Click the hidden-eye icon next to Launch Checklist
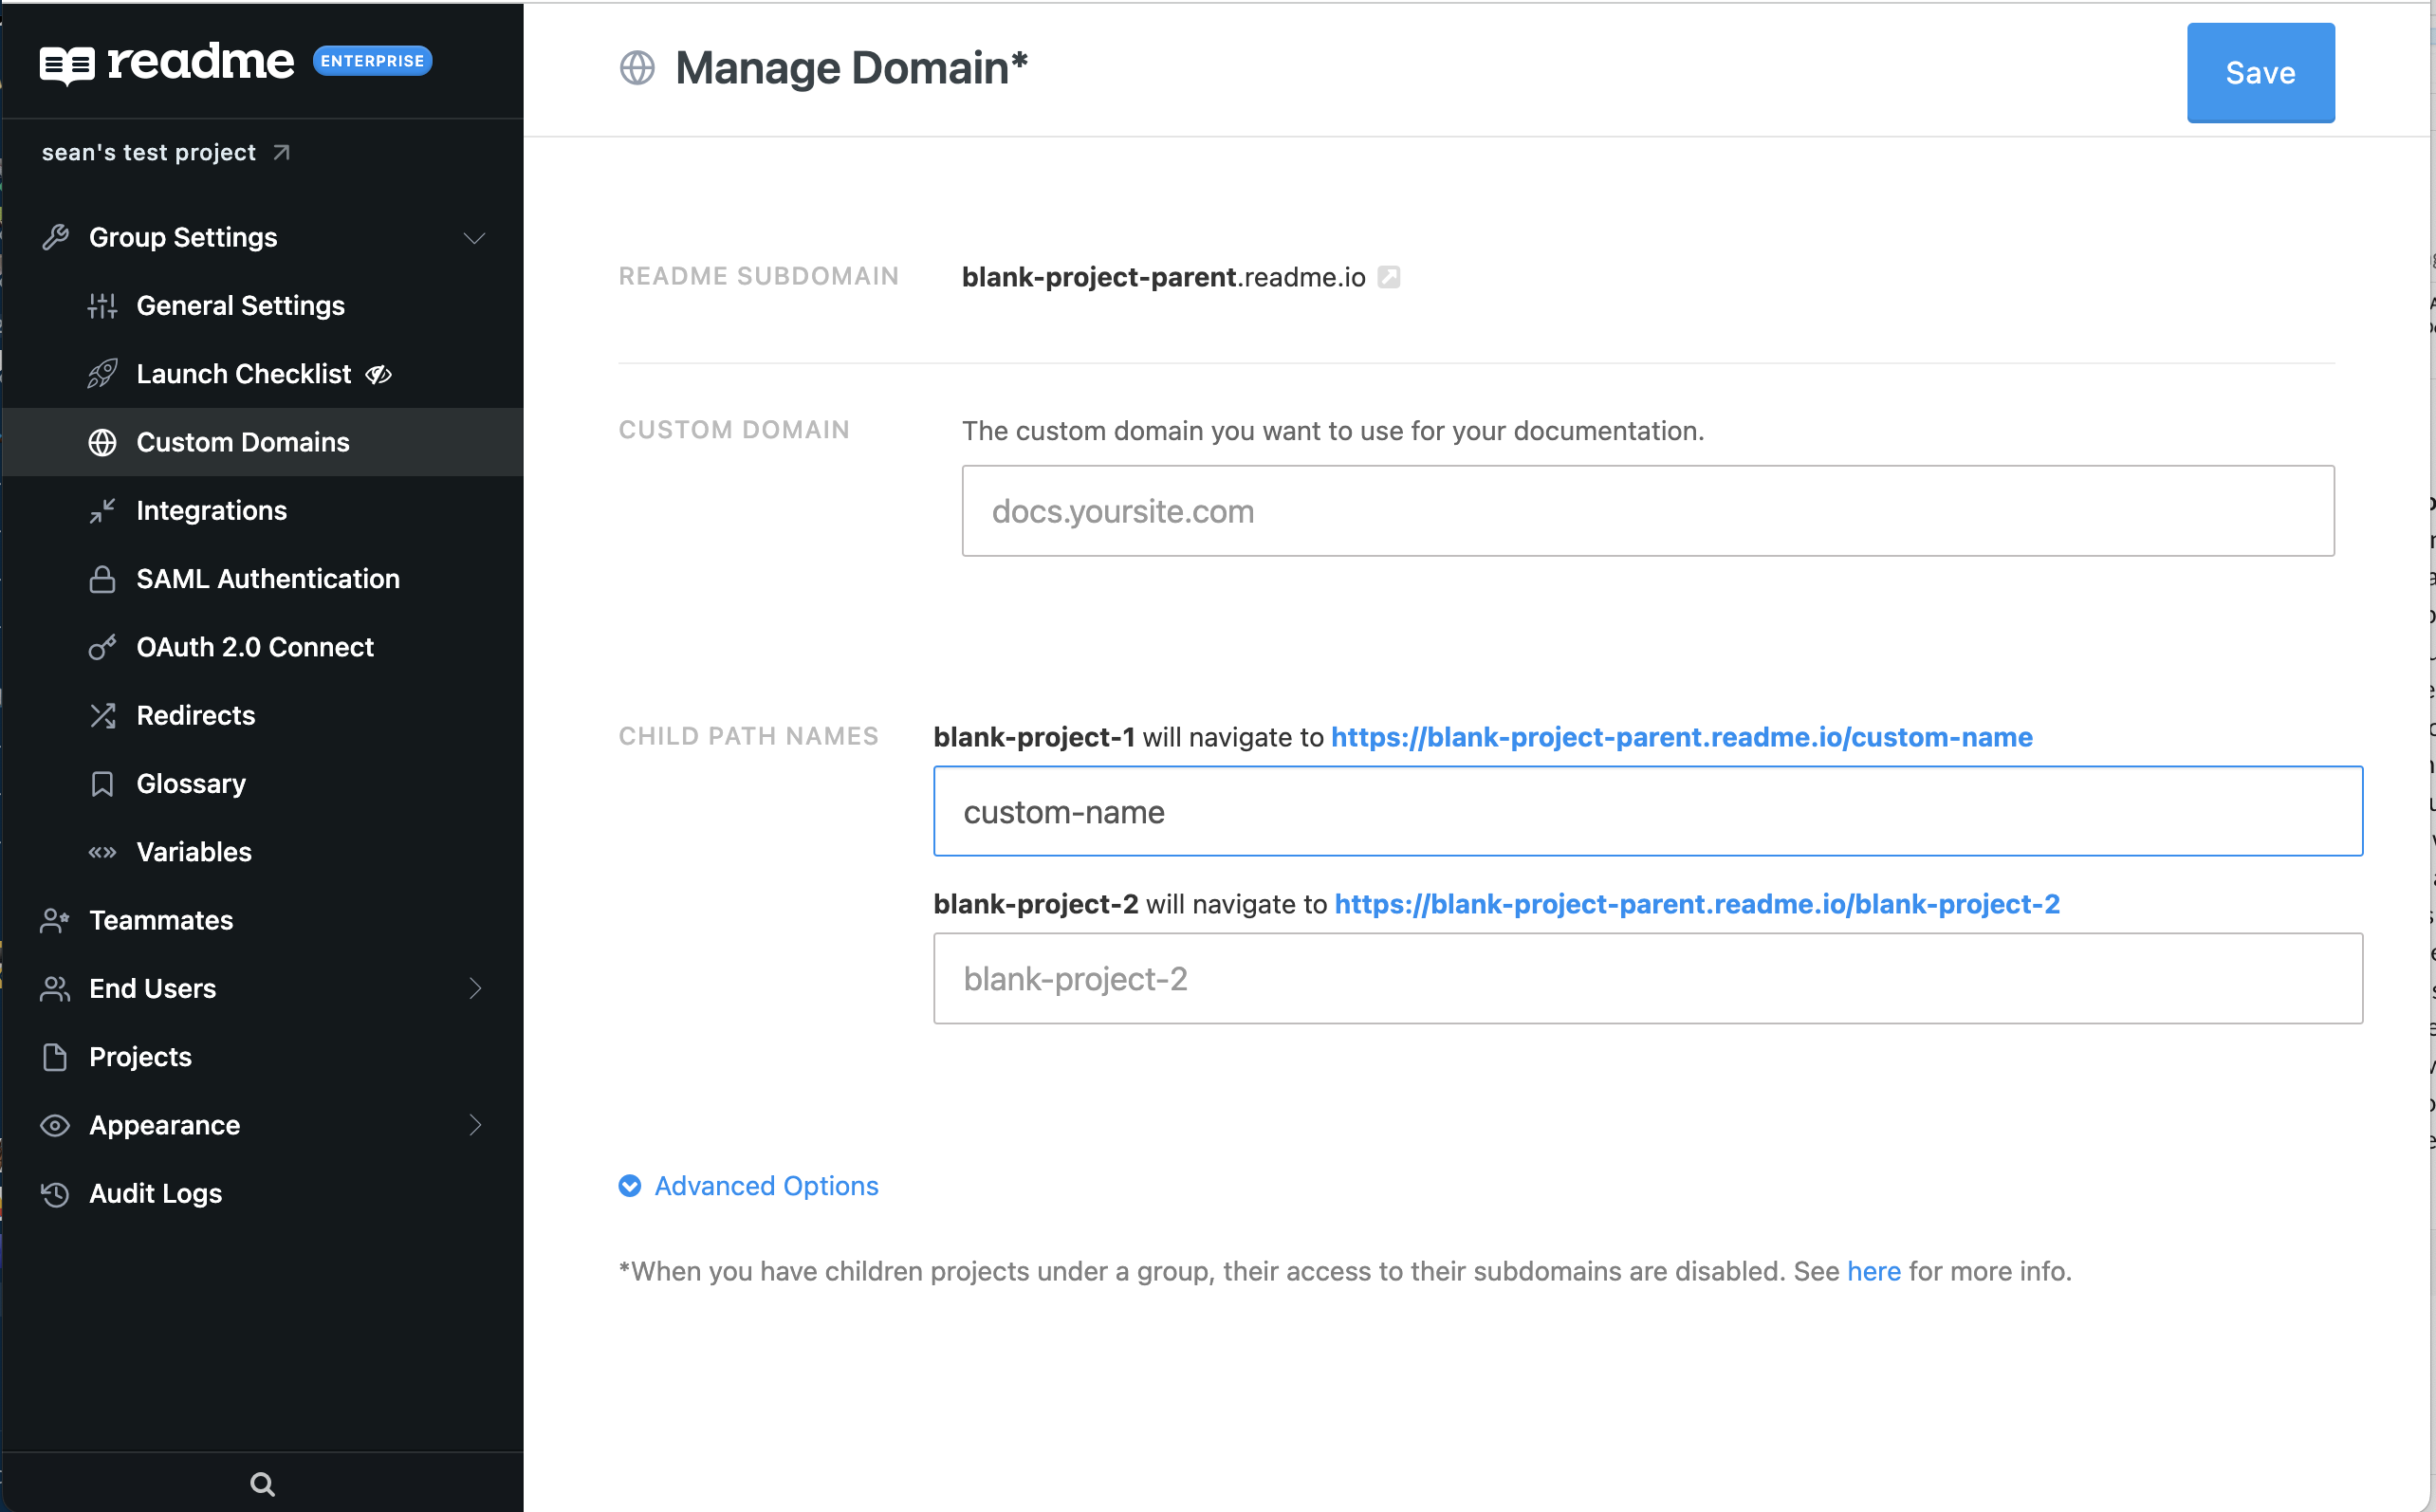The height and width of the screenshot is (1512, 2436). point(379,374)
